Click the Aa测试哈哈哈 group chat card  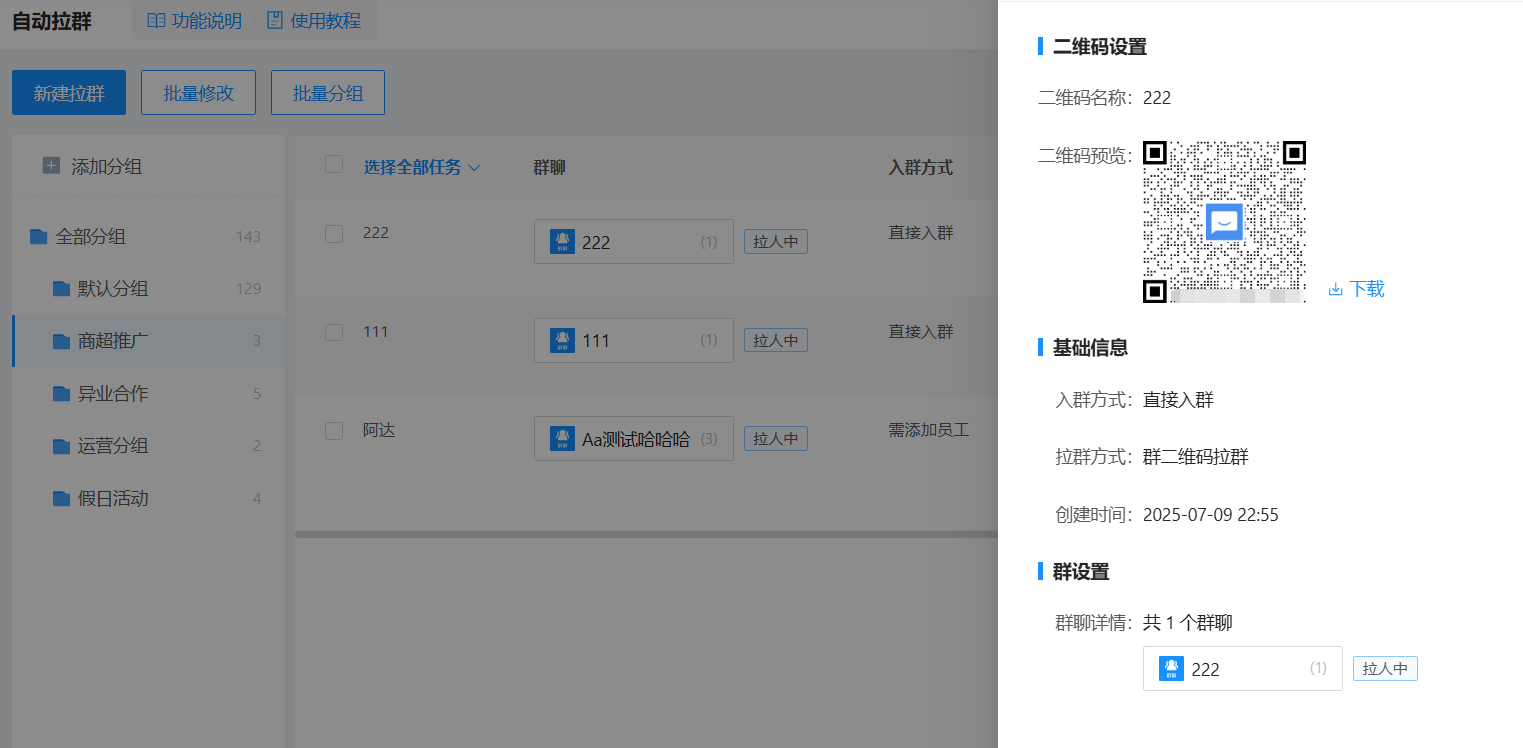click(x=634, y=439)
